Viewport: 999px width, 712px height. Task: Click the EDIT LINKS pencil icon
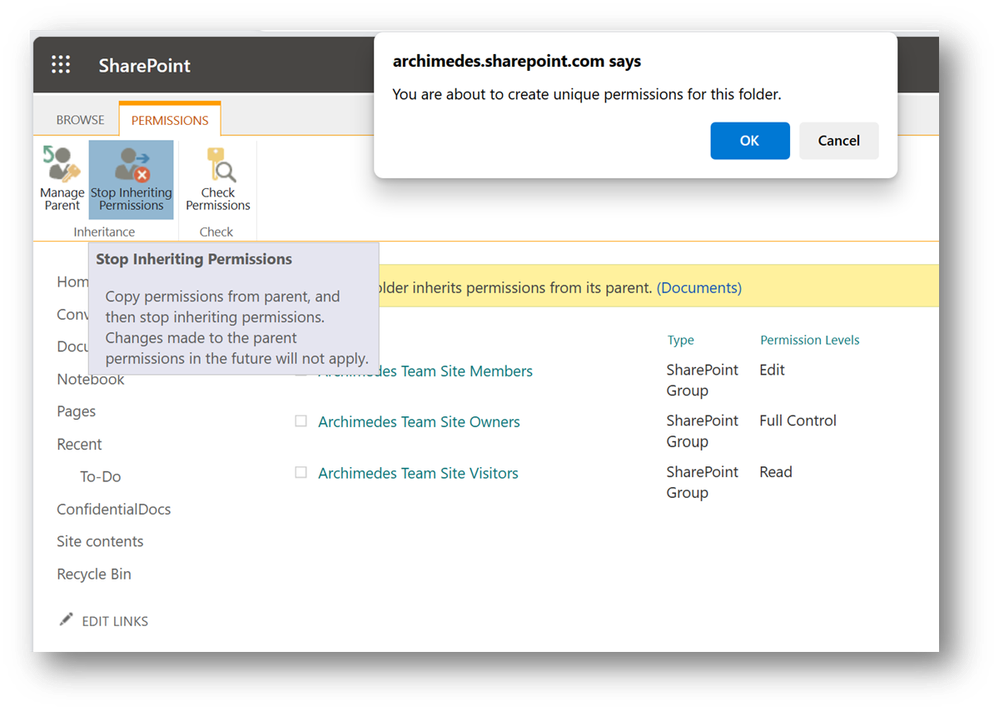[x=66, y=619]
